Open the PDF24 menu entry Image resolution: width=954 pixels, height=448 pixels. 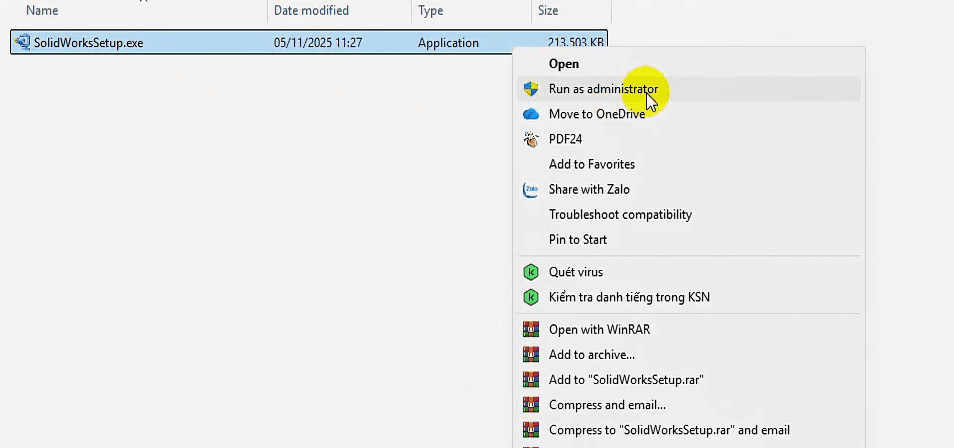688,139
